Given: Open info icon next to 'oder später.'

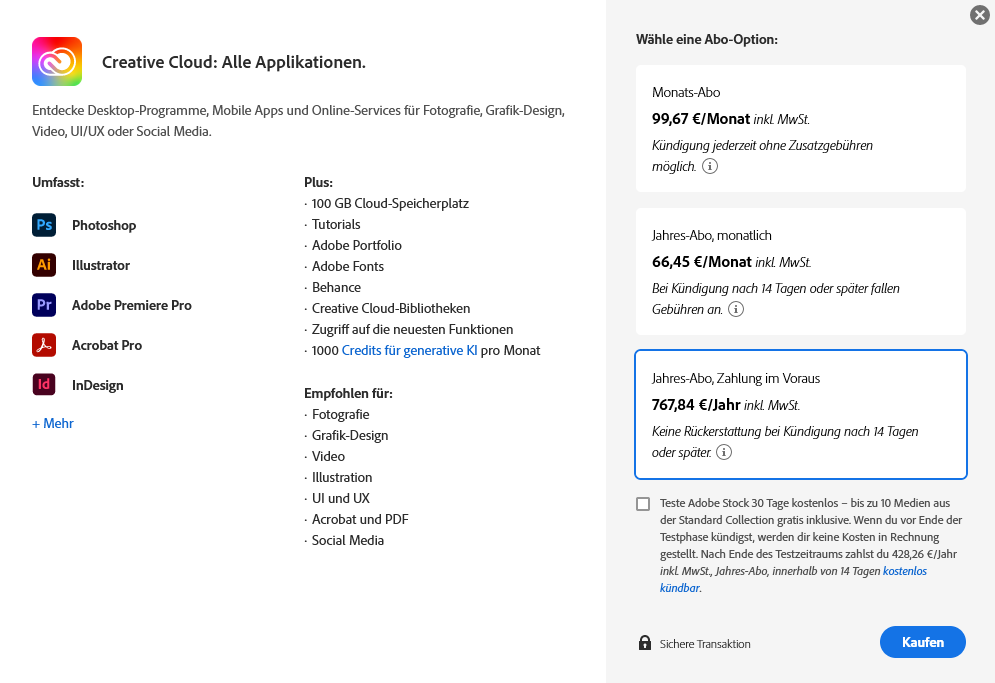Looking at the screenshot, I should 724,452.
